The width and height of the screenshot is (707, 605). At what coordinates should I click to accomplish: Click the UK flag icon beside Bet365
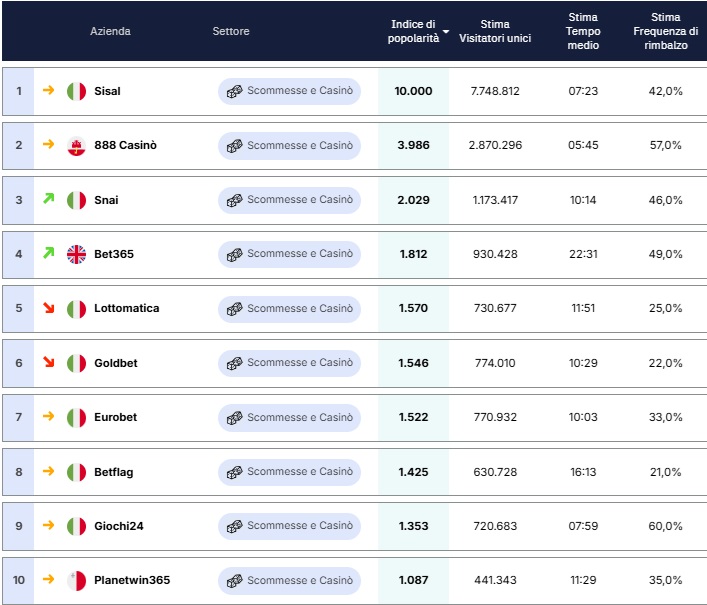(x=76, y=254)
